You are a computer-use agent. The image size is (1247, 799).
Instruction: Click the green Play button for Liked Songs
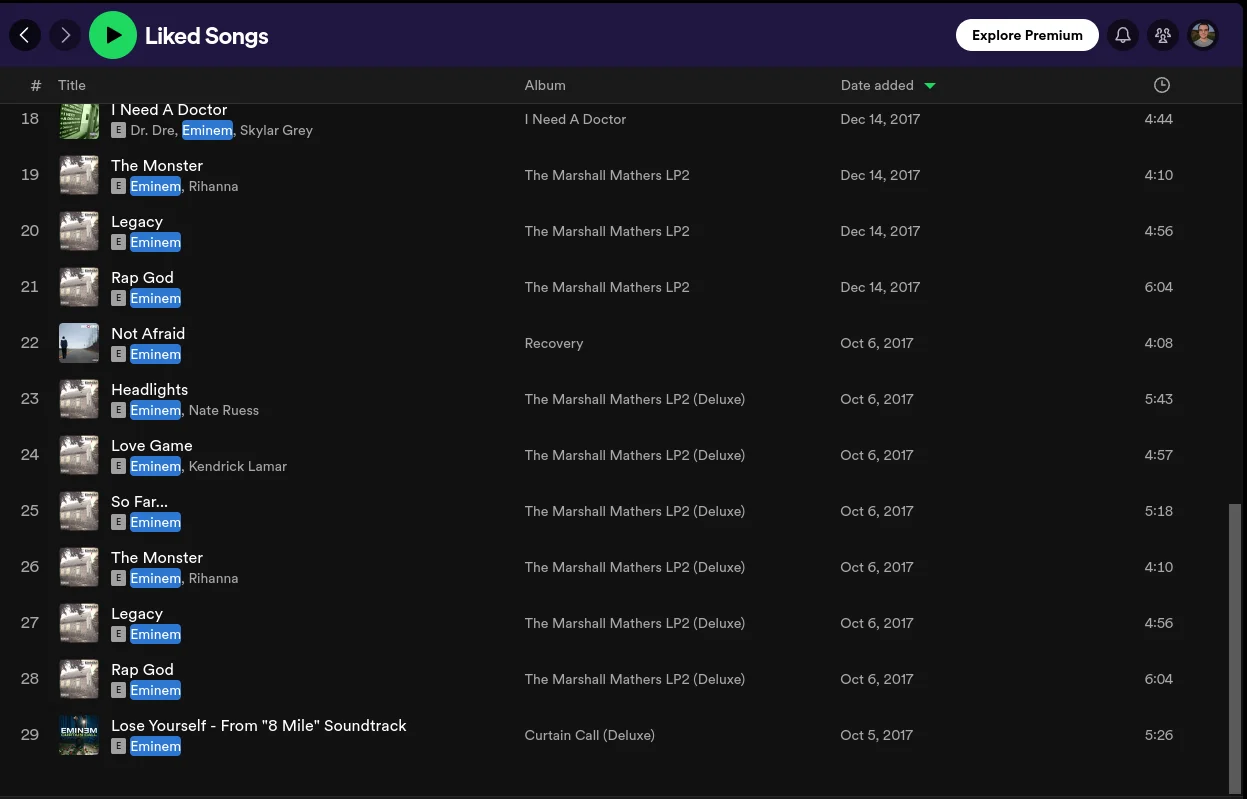[x=113, y=35]
